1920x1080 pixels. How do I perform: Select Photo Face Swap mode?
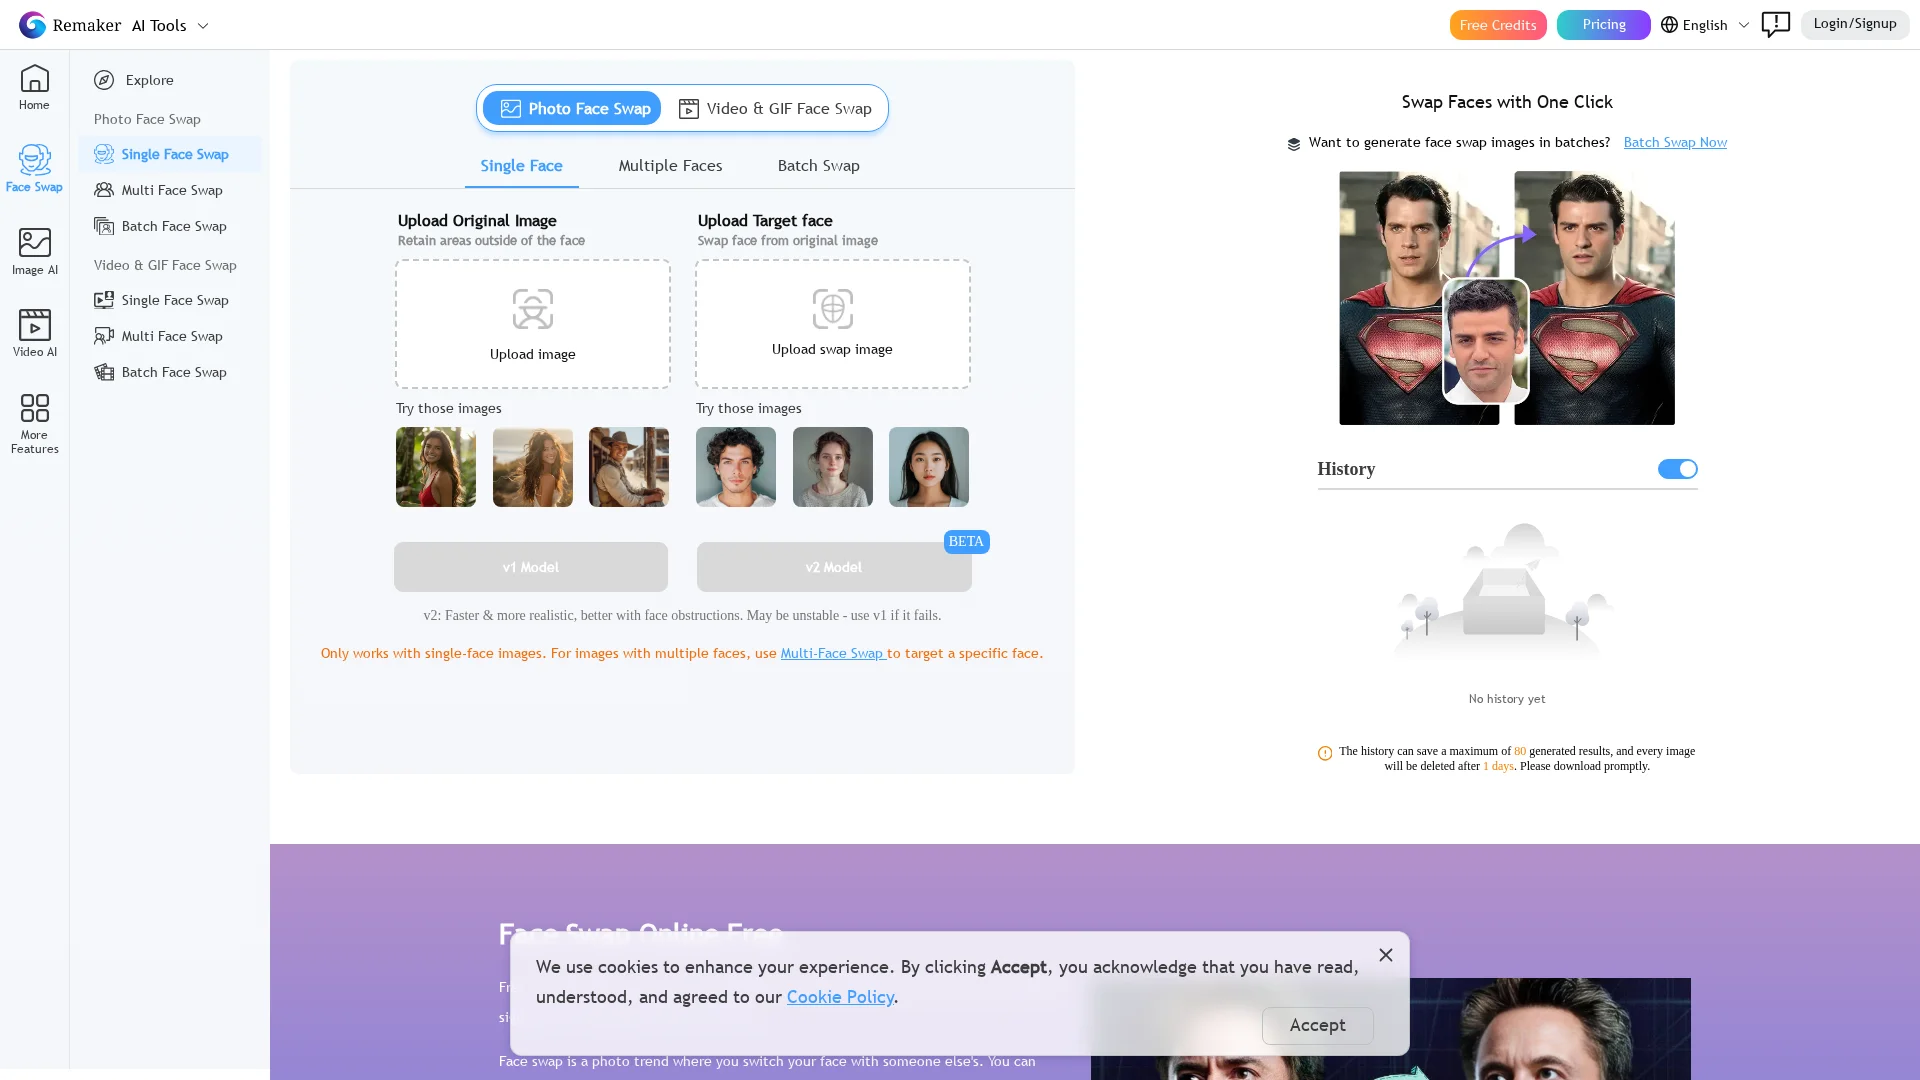pyautogui.click(x=573, y=108)
